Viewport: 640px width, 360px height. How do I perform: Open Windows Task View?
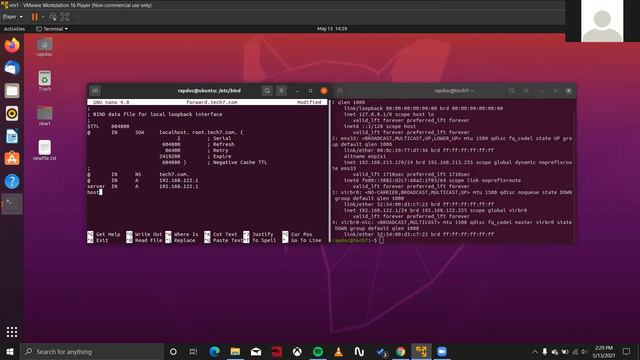click(x=193, y=351)
